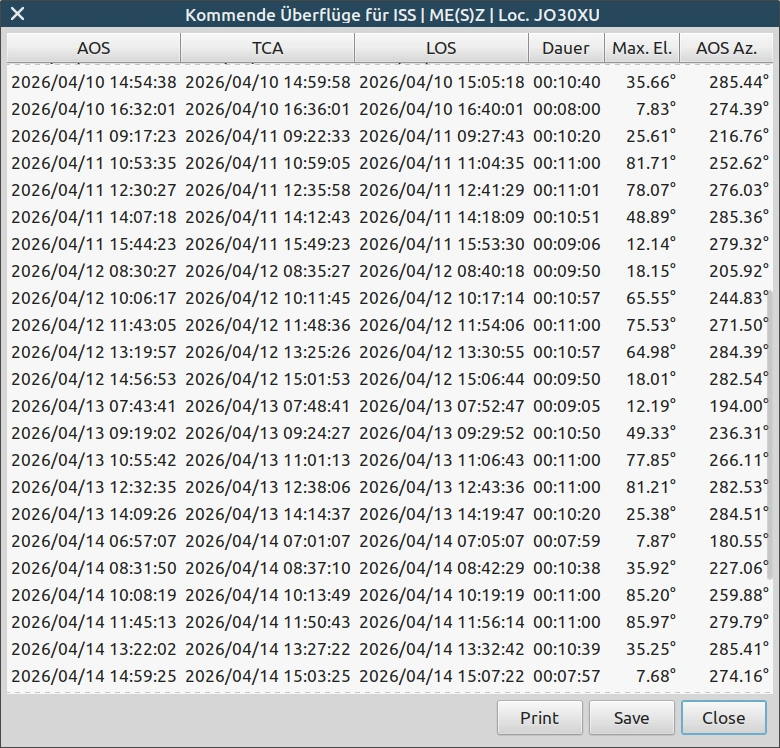Click the Print button
The height and width of the screenshot is (748, 780).
(539, 717)
